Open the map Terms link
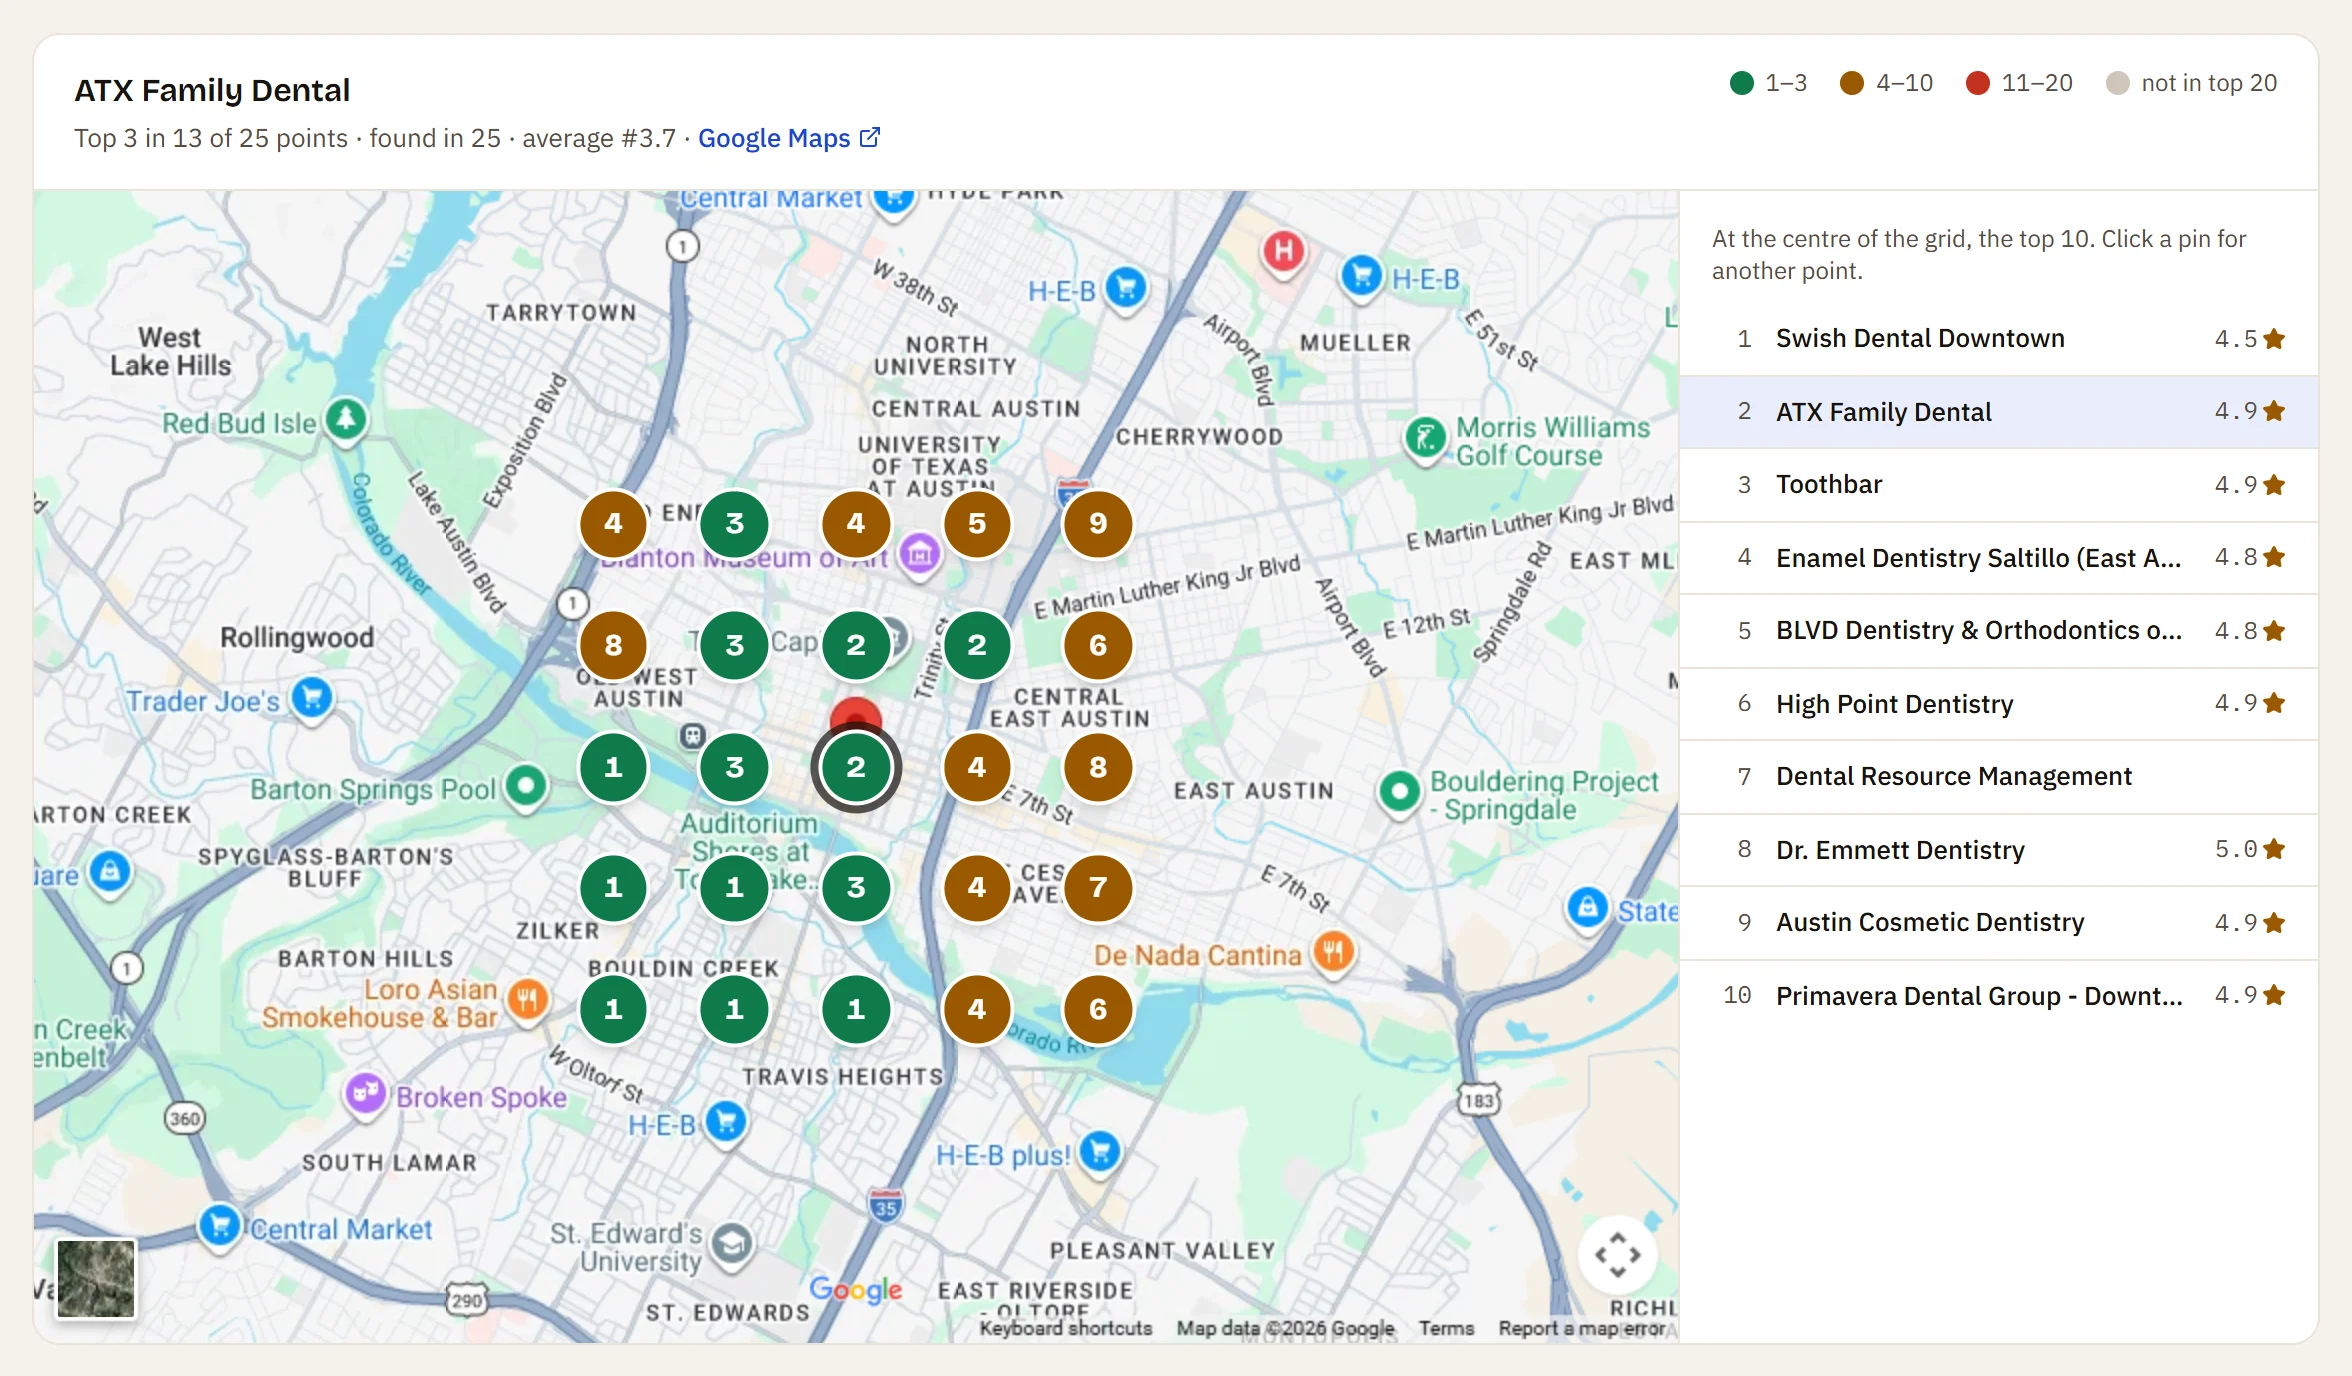 (1446, 1328)
